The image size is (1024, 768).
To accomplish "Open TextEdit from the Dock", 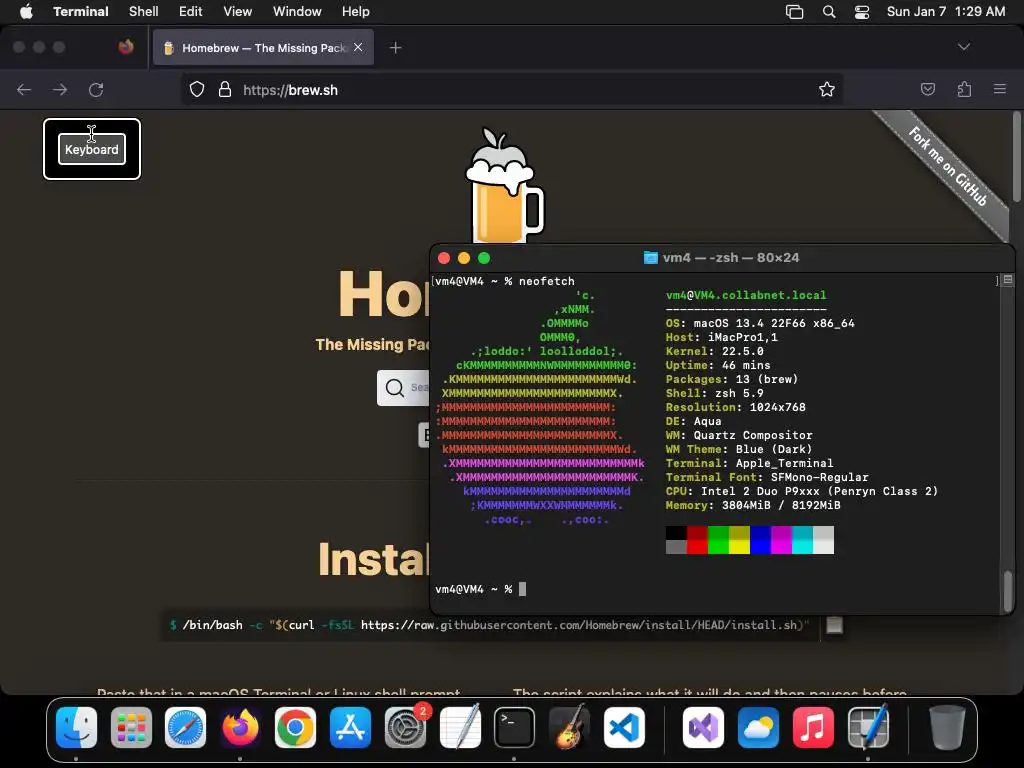I will 460,727.
